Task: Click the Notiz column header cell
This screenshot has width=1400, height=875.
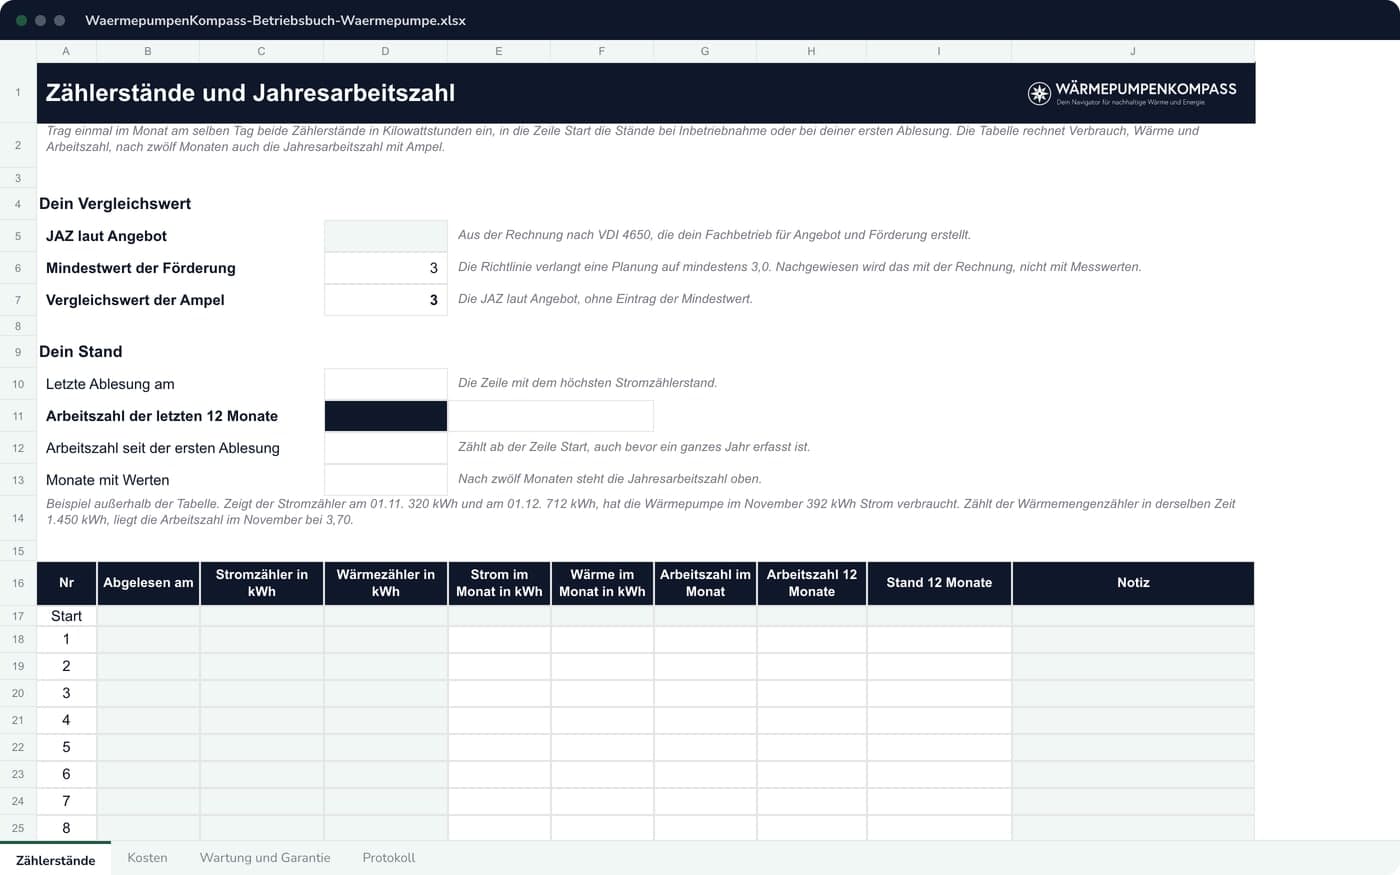Action: pos(1133,583)
